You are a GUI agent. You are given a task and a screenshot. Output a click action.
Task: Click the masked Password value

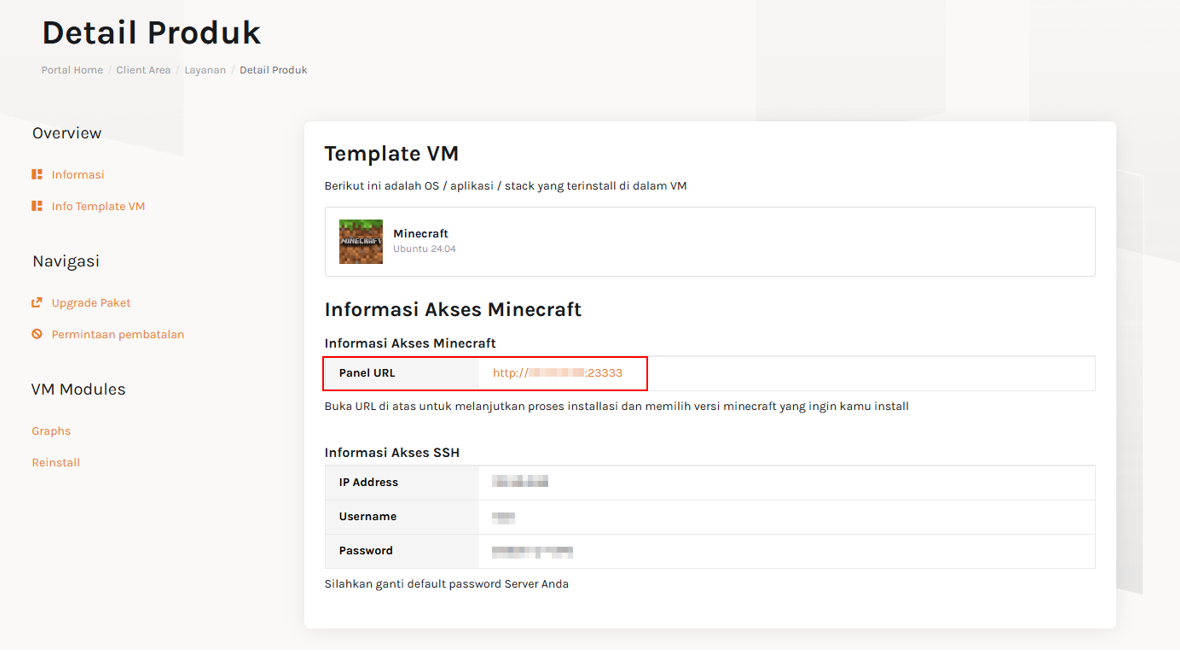pos(532,551)
